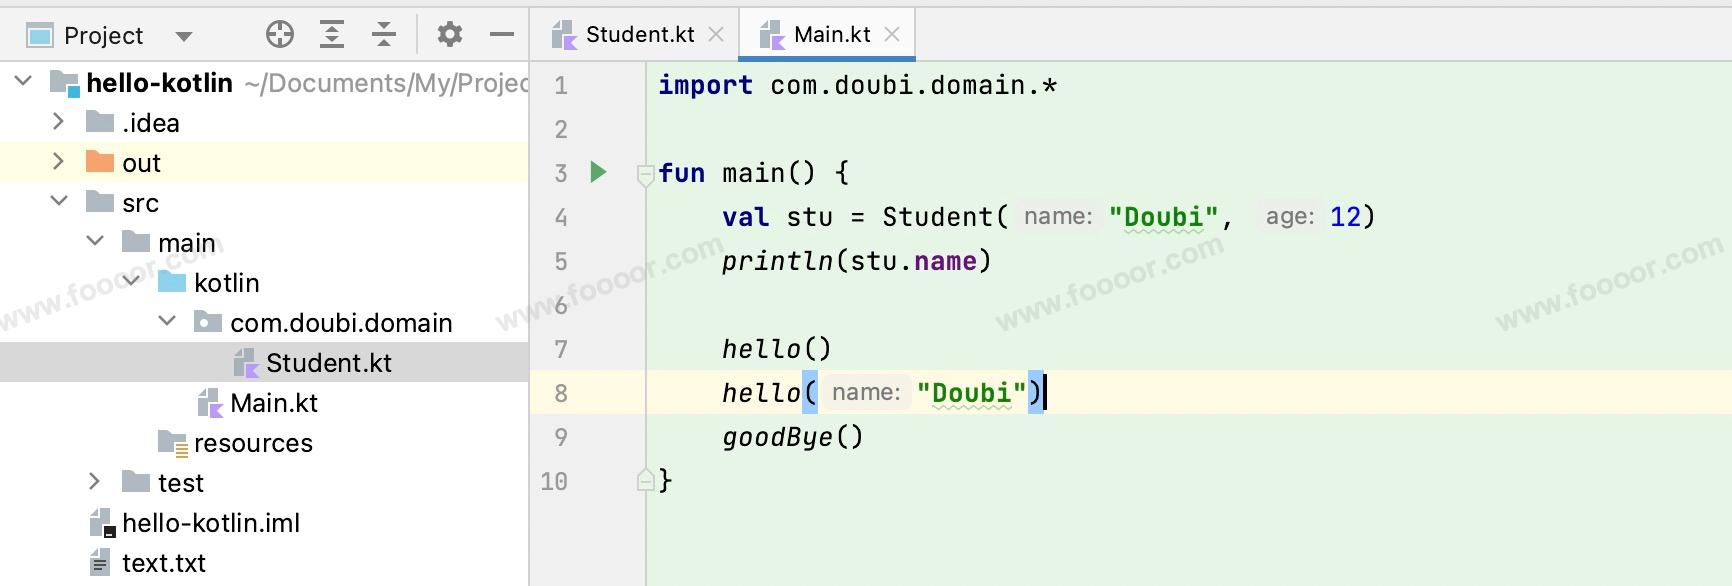Select the resources folder in tree

252,443
